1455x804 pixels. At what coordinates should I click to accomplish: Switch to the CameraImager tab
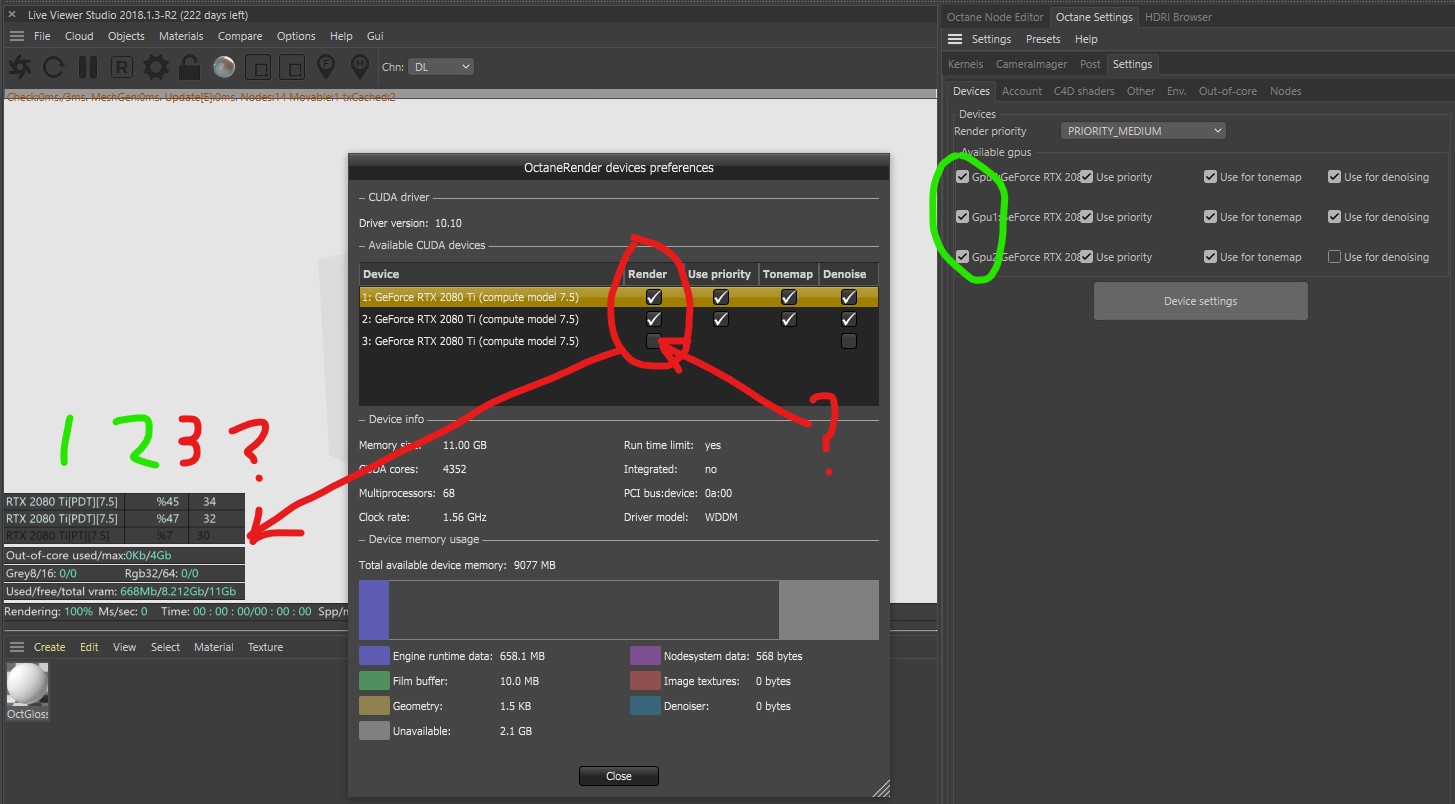pos(1031,64)
